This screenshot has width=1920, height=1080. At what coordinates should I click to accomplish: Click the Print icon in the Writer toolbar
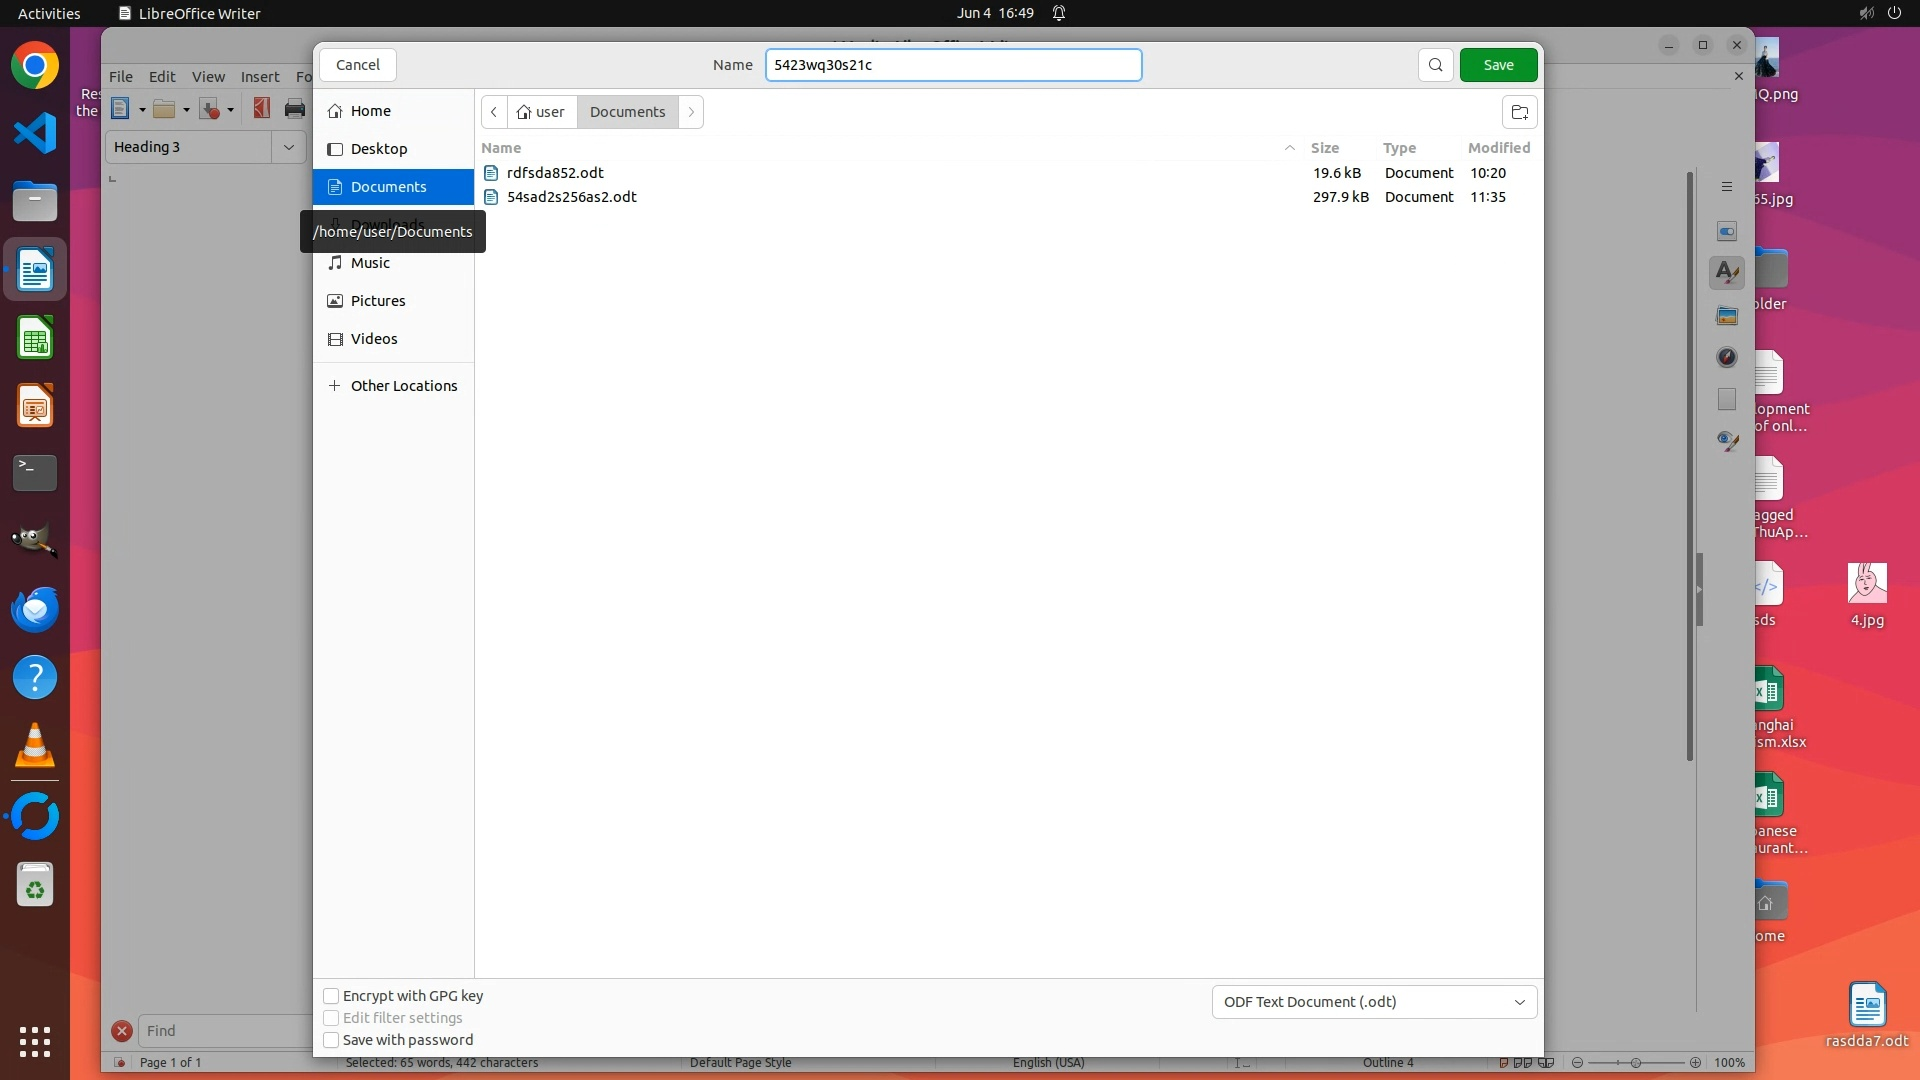[295, 109]
